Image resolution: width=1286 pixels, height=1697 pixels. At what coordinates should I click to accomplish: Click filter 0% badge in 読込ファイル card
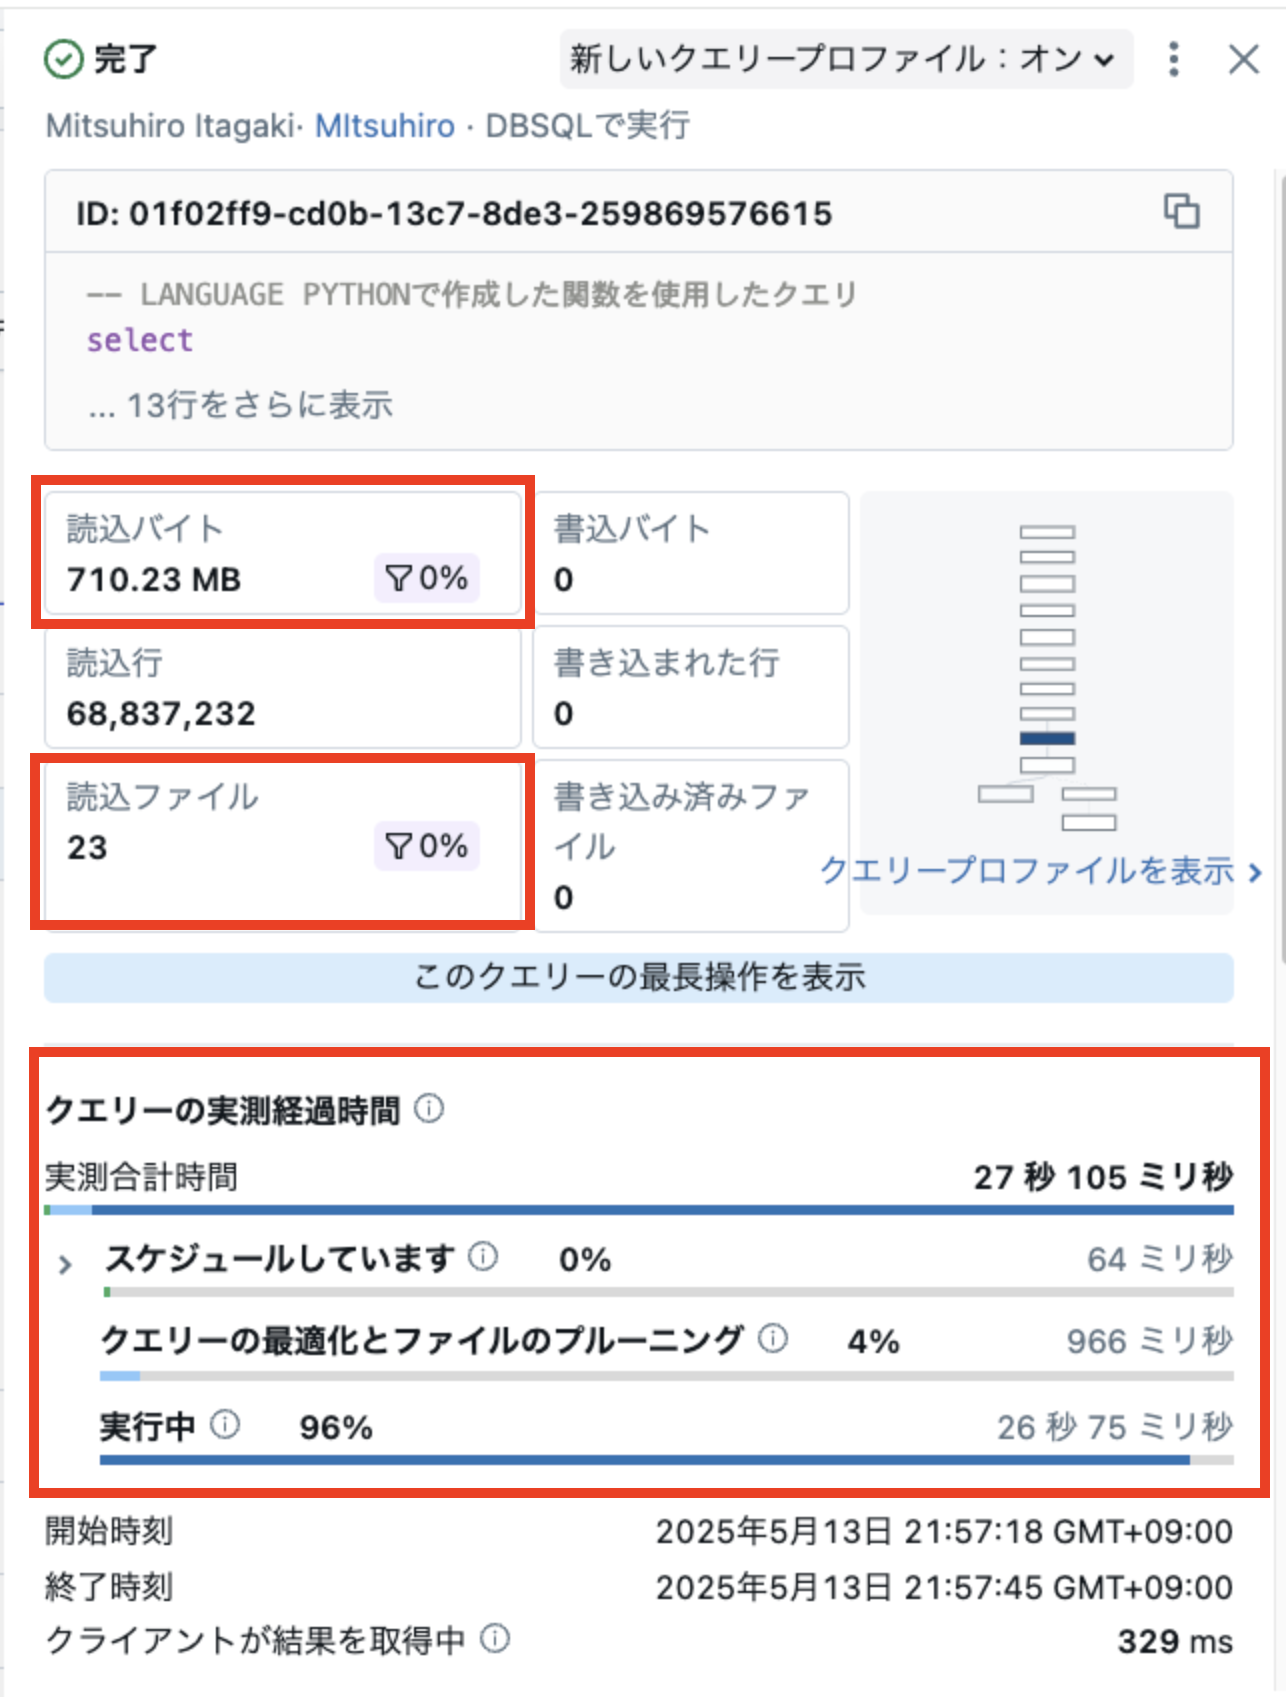(x=427, y=846)
